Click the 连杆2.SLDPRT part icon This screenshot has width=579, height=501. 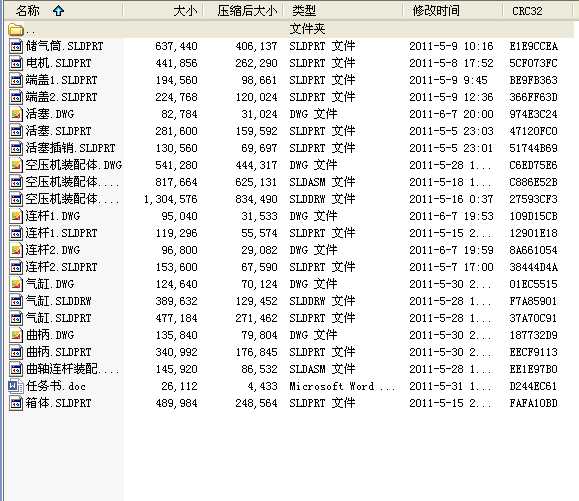(16, 267)
